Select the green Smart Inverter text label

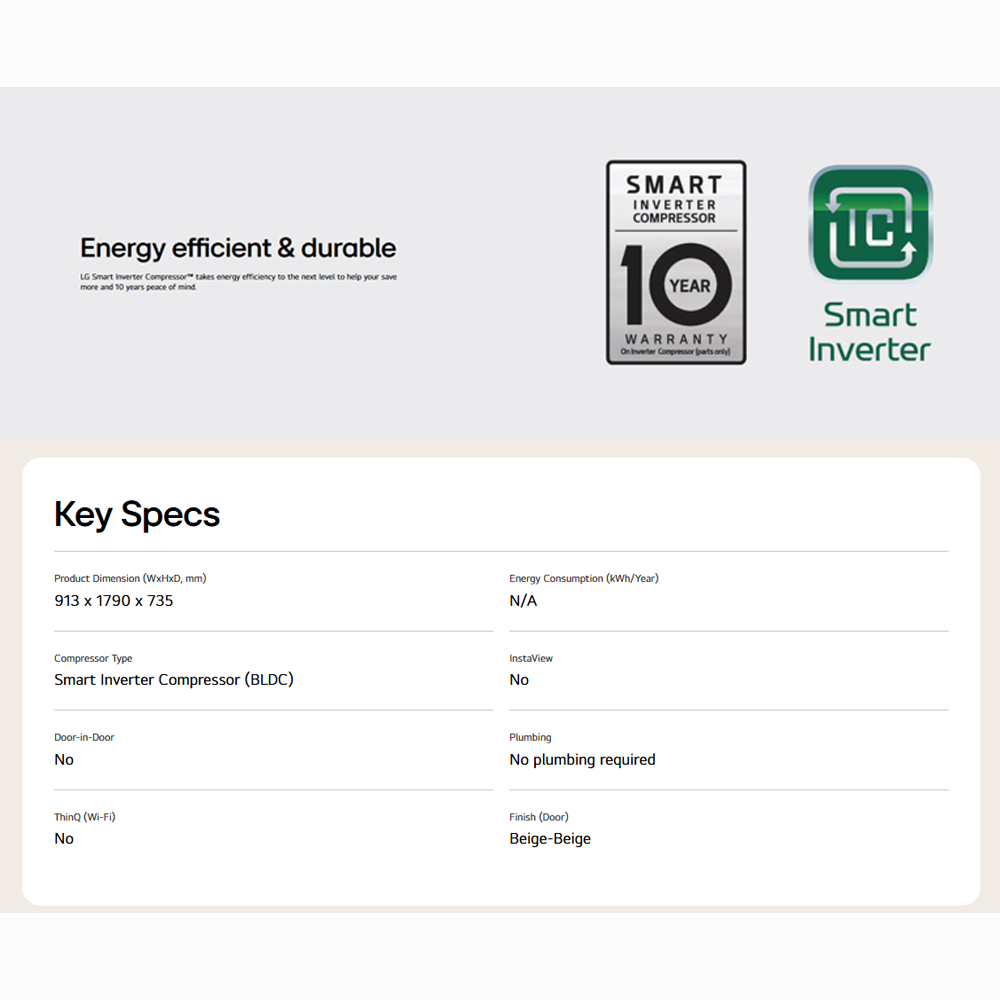pos(869,332)
